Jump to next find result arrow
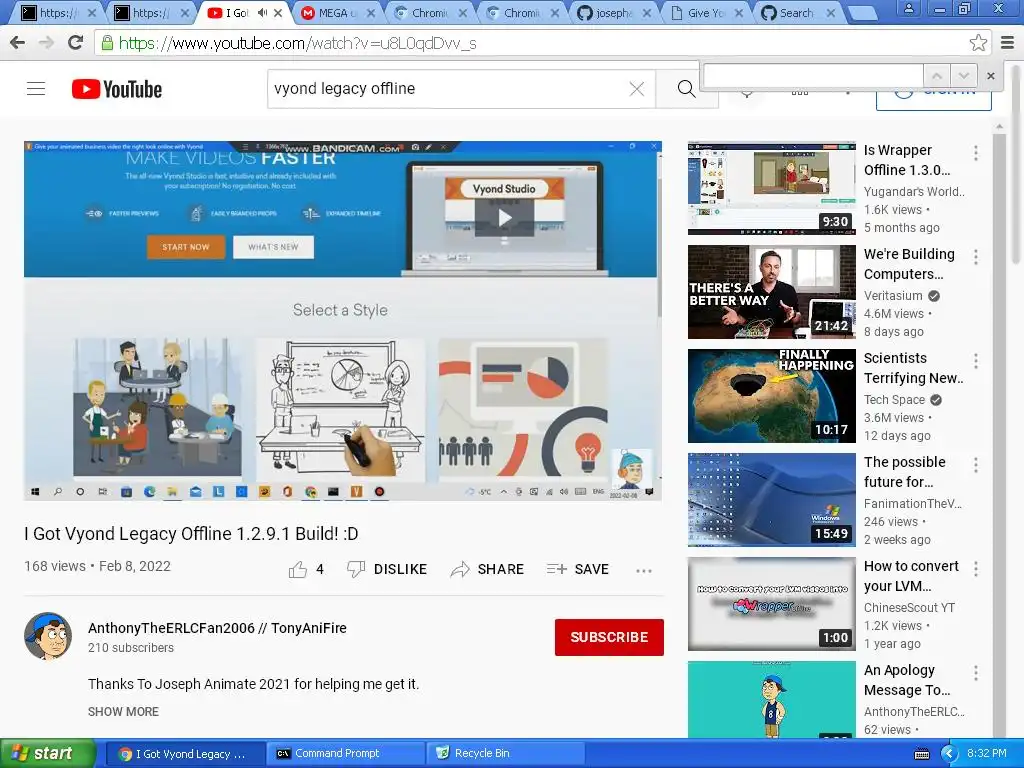This screenshot has height=768, width=1024. coord(963,76)
